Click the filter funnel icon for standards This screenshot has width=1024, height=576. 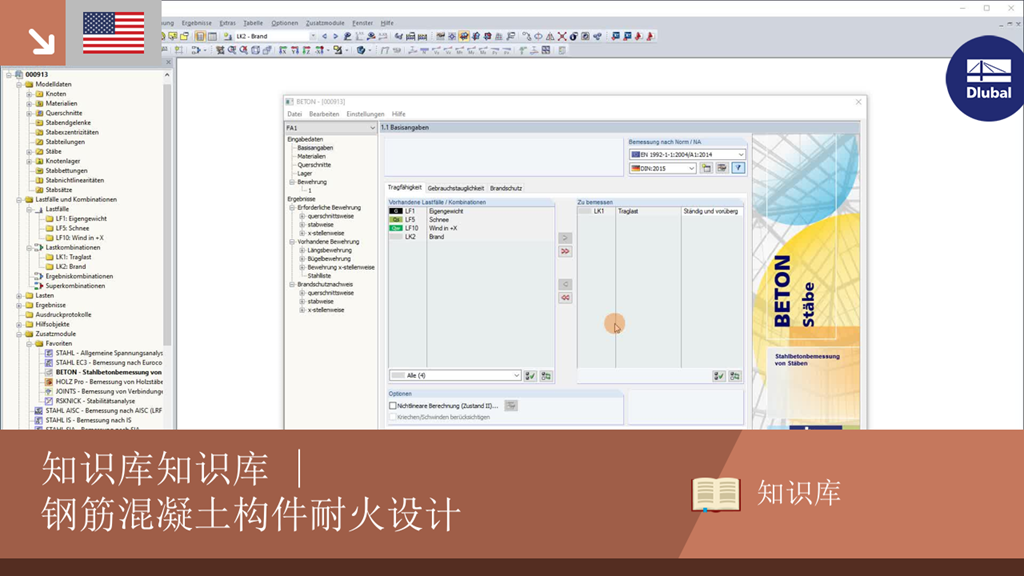(738, 168)
